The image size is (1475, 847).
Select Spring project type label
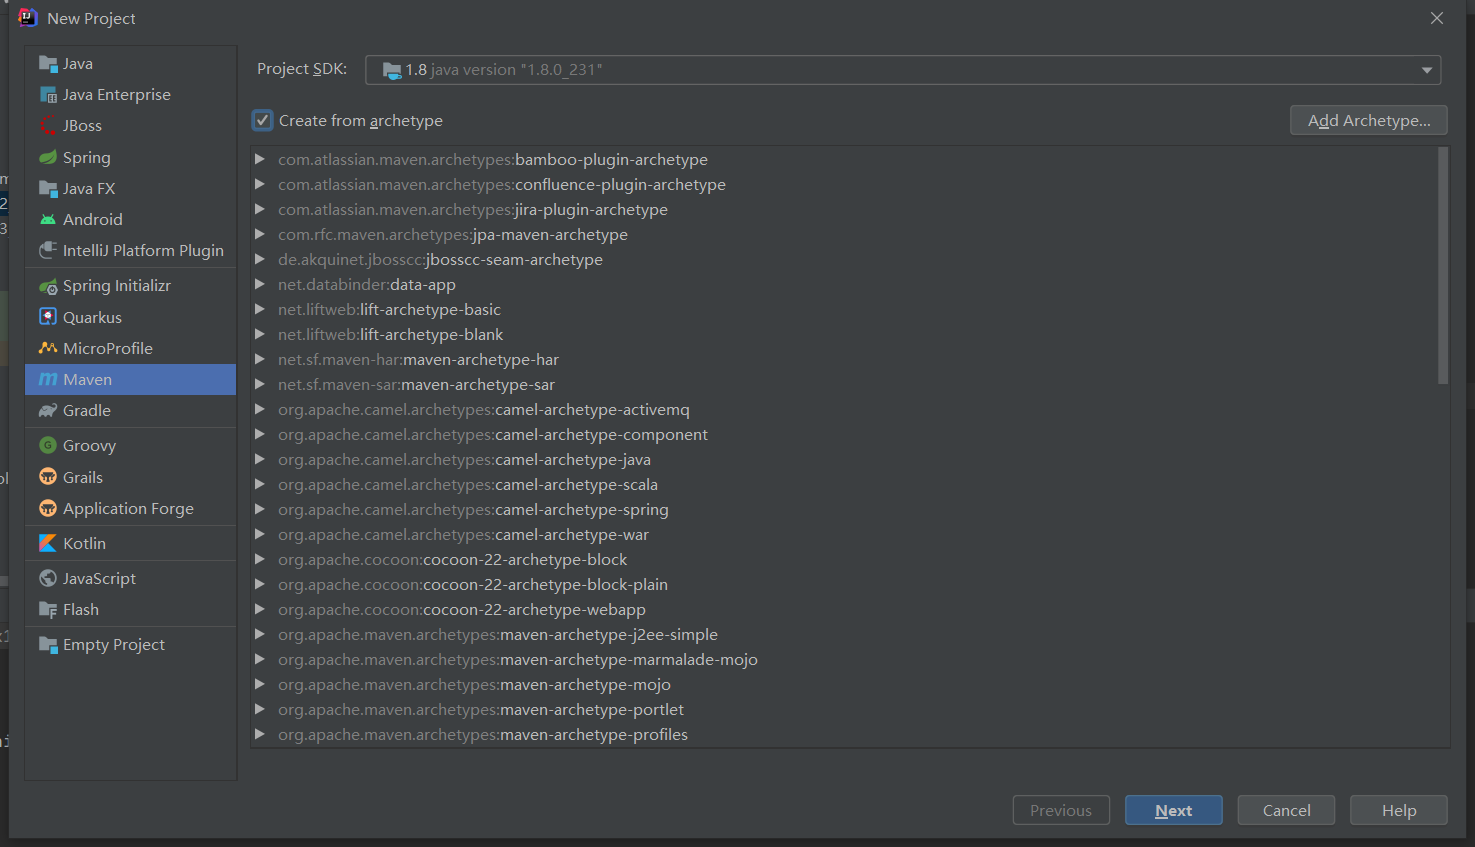pyautogui.click(x=87, y=158)
